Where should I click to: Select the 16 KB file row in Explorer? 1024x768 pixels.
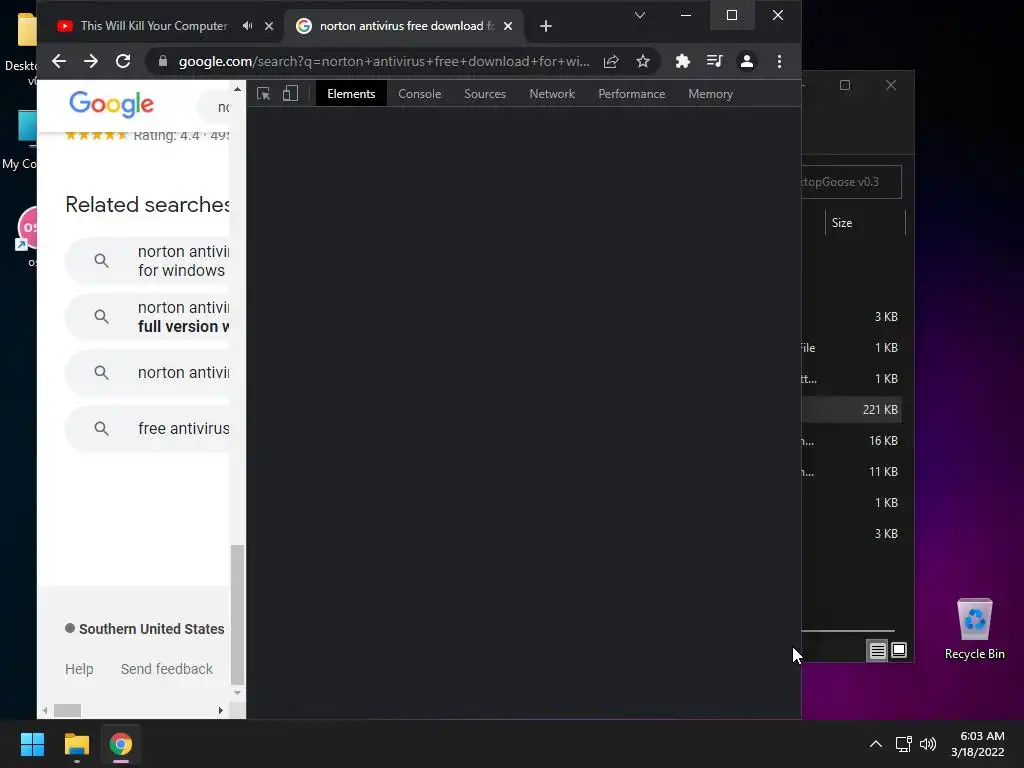852,441
